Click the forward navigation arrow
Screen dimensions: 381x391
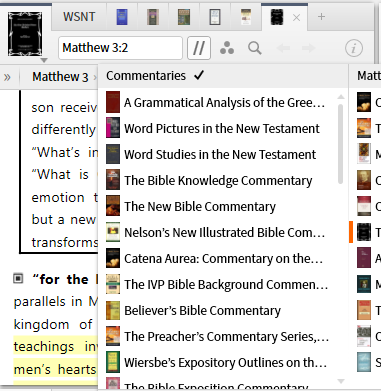(308, 48)
